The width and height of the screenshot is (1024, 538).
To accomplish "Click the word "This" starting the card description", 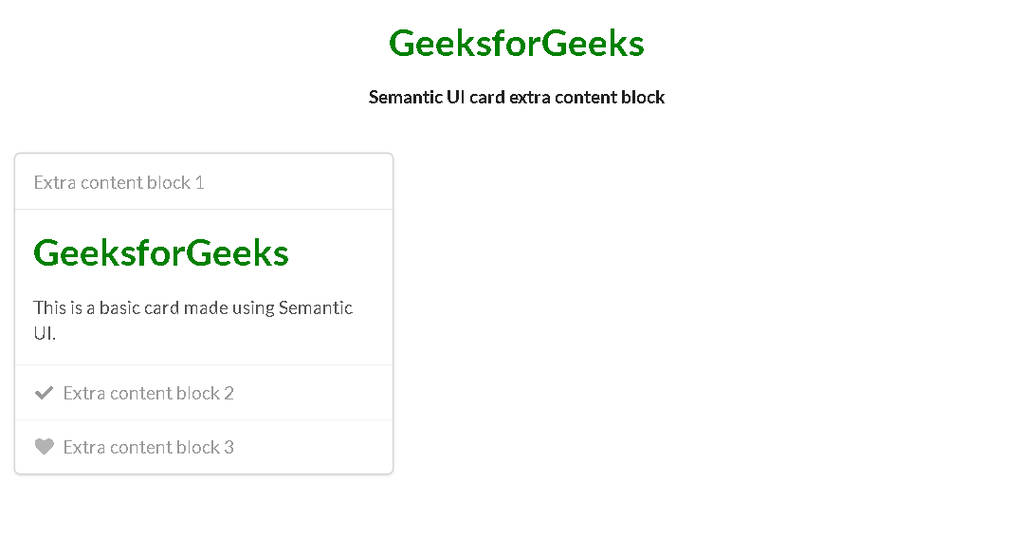I will [50, 307].
